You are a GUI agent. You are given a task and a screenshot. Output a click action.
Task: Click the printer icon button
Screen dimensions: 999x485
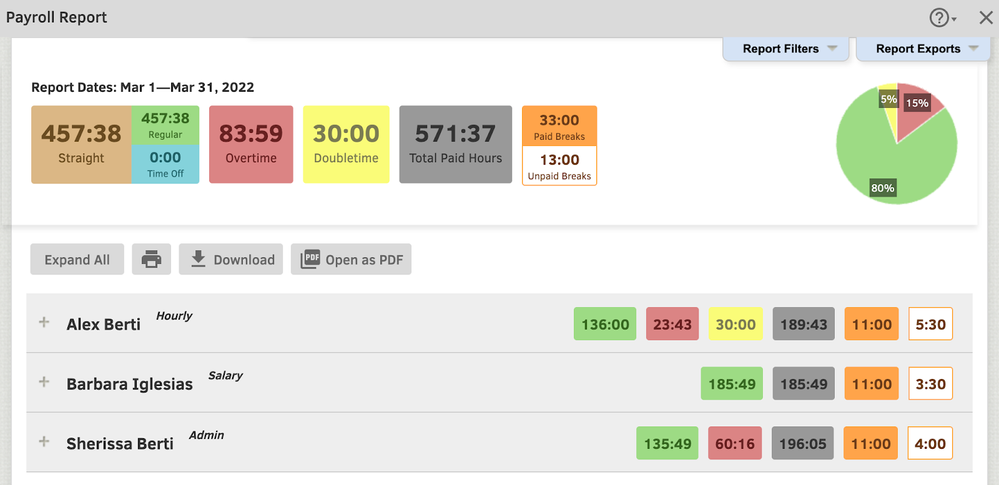pos(151,260)
